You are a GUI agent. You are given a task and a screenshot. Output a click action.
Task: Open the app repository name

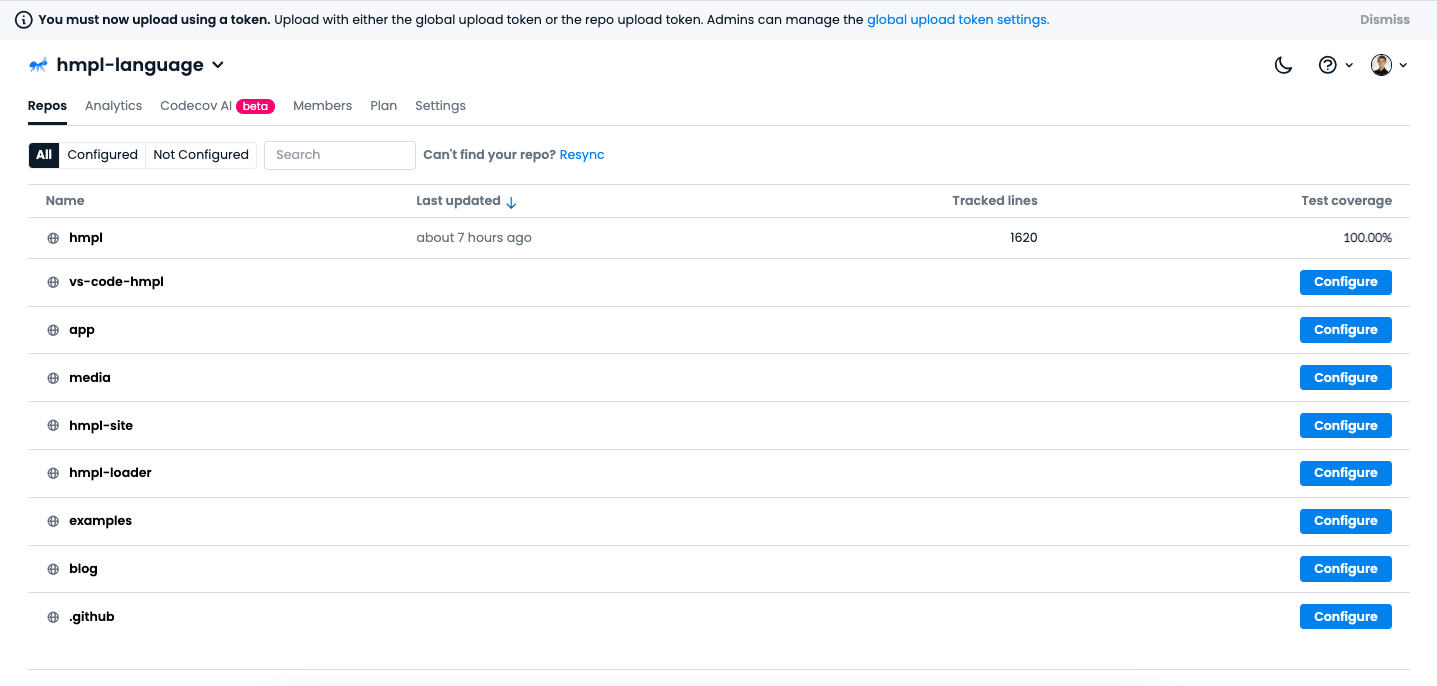(x=82, y=330)
